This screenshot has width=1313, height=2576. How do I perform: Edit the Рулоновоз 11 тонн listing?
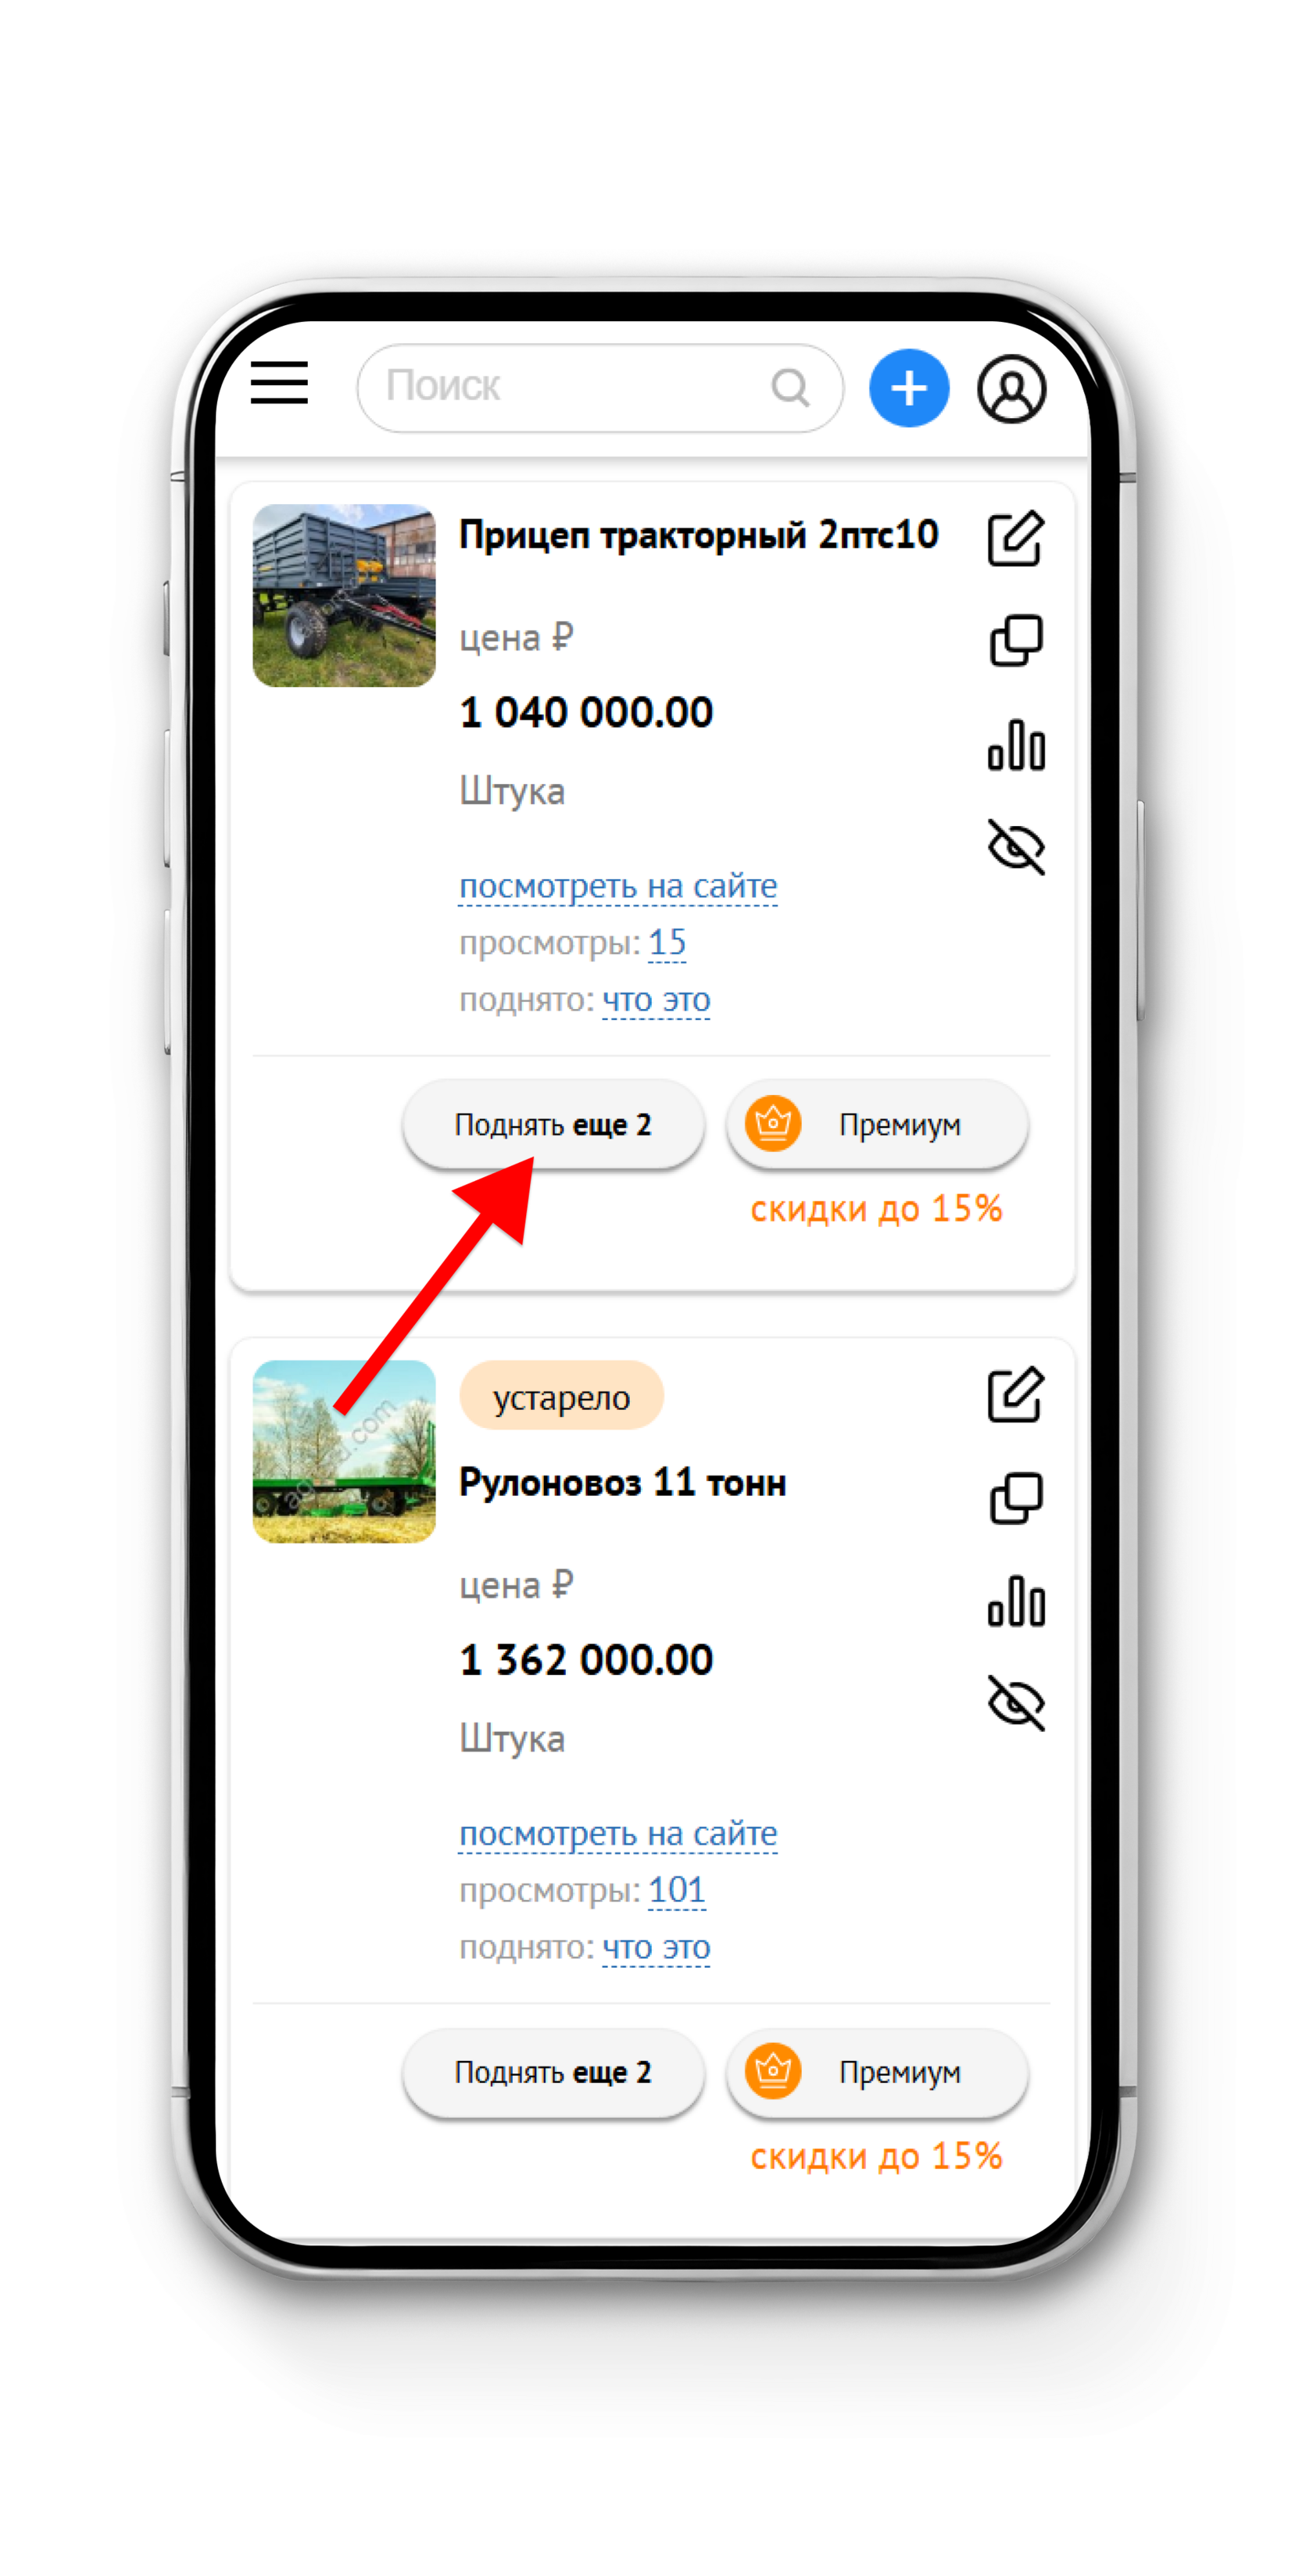coord(1016,1394)
